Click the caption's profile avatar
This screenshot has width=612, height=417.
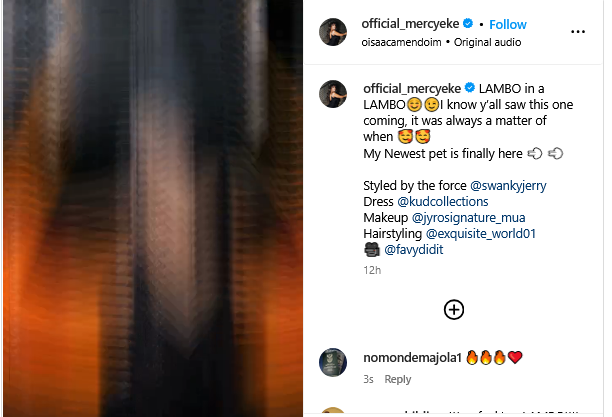click(333, 94)
